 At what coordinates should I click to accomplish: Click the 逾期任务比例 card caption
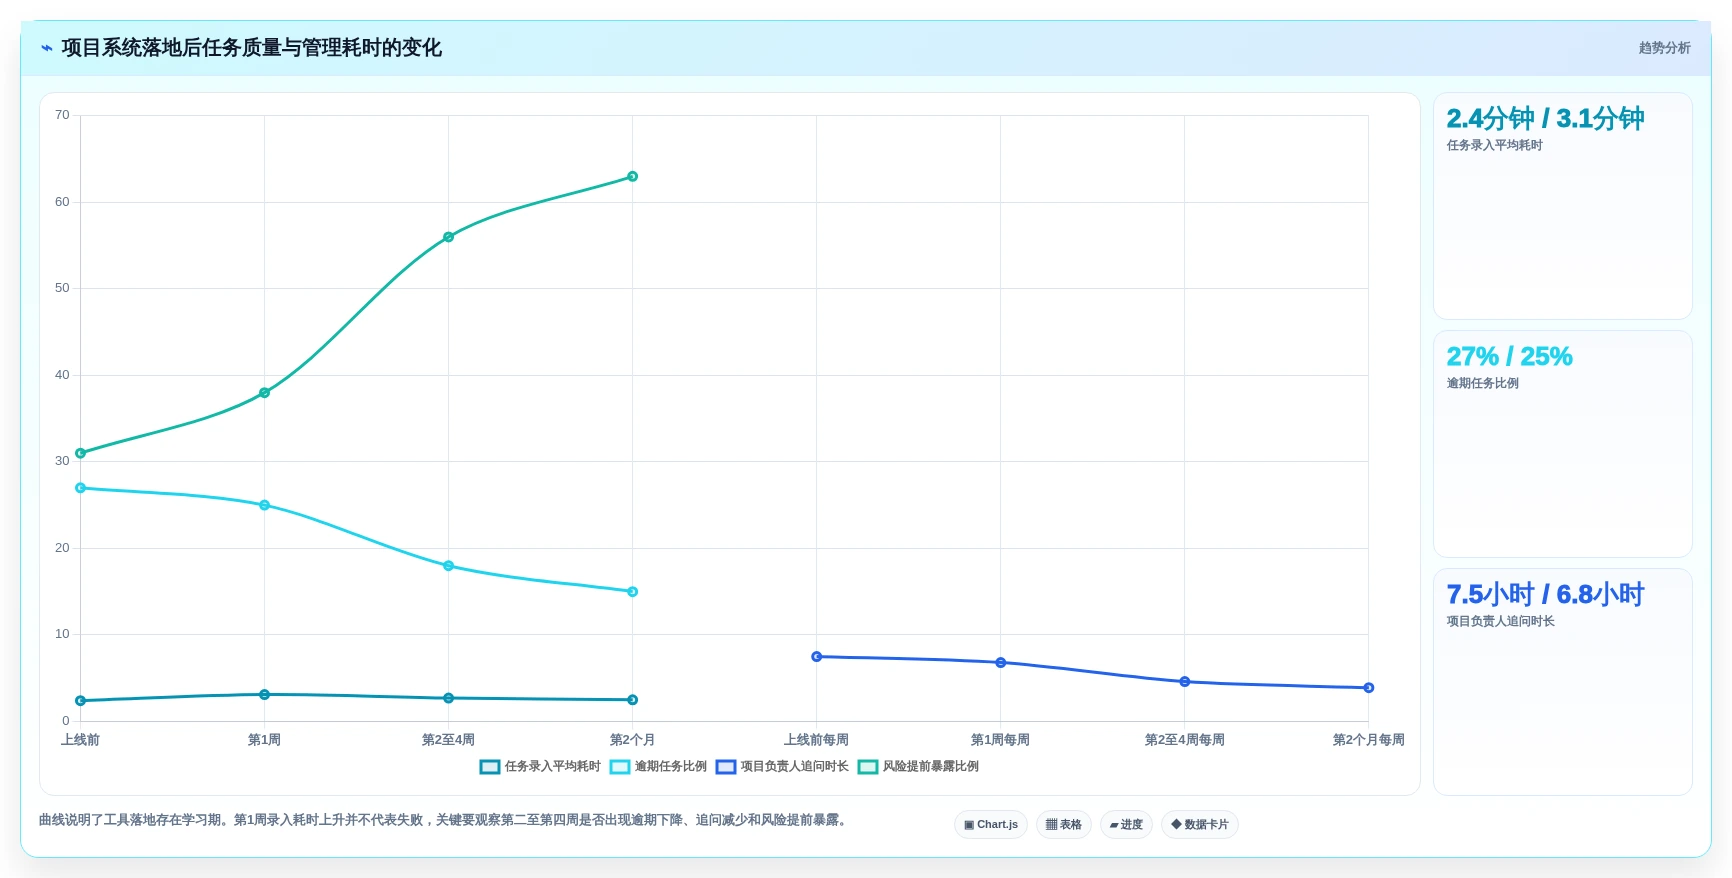[x=1482, y=383]
